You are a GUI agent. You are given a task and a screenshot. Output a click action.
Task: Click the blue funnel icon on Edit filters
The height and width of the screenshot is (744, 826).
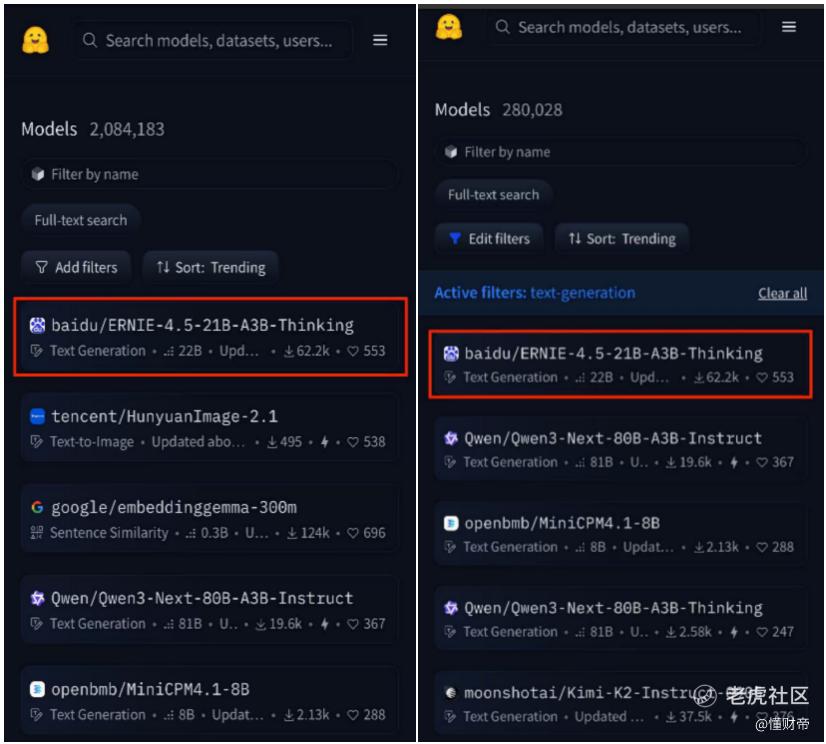click(x=455, y=239)
